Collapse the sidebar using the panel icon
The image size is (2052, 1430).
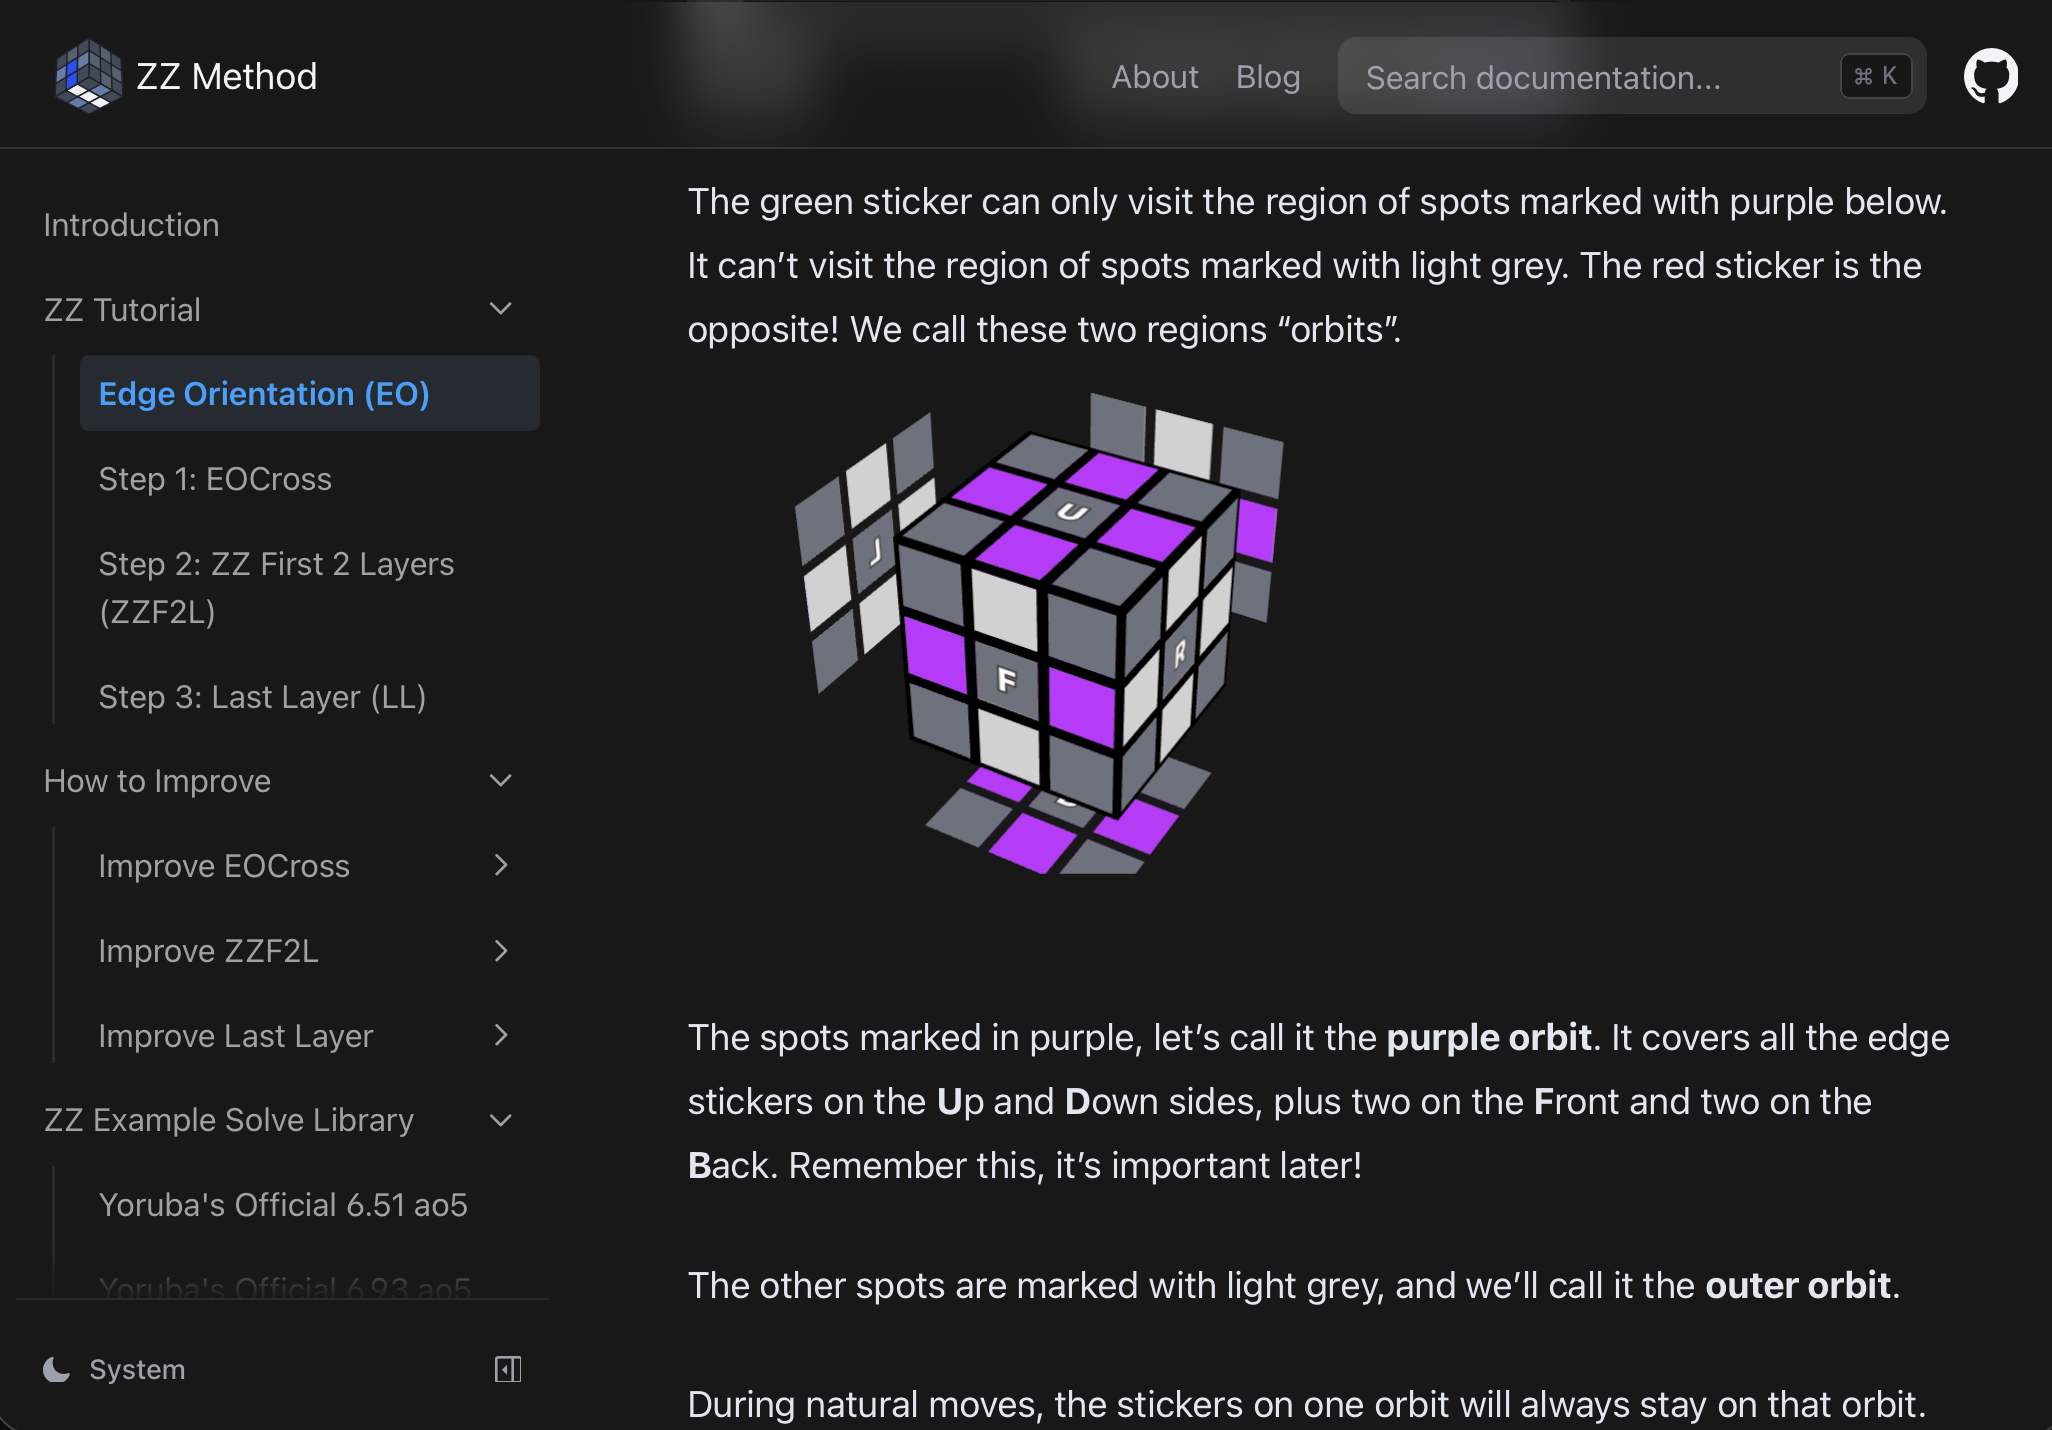pyautogui.click(x=508, y=1369)
